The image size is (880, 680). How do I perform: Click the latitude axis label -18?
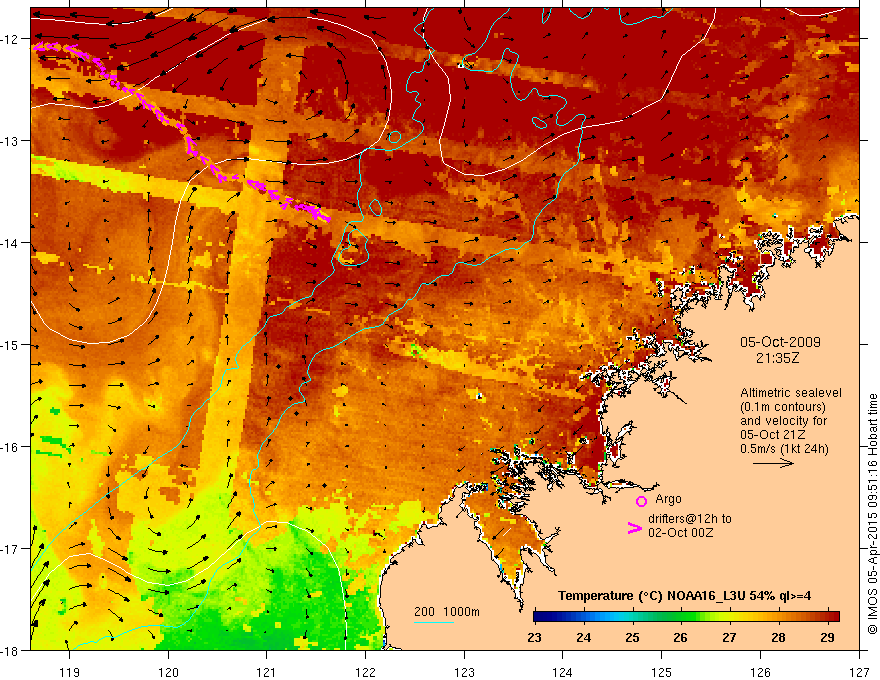click(x=10, y=650)
